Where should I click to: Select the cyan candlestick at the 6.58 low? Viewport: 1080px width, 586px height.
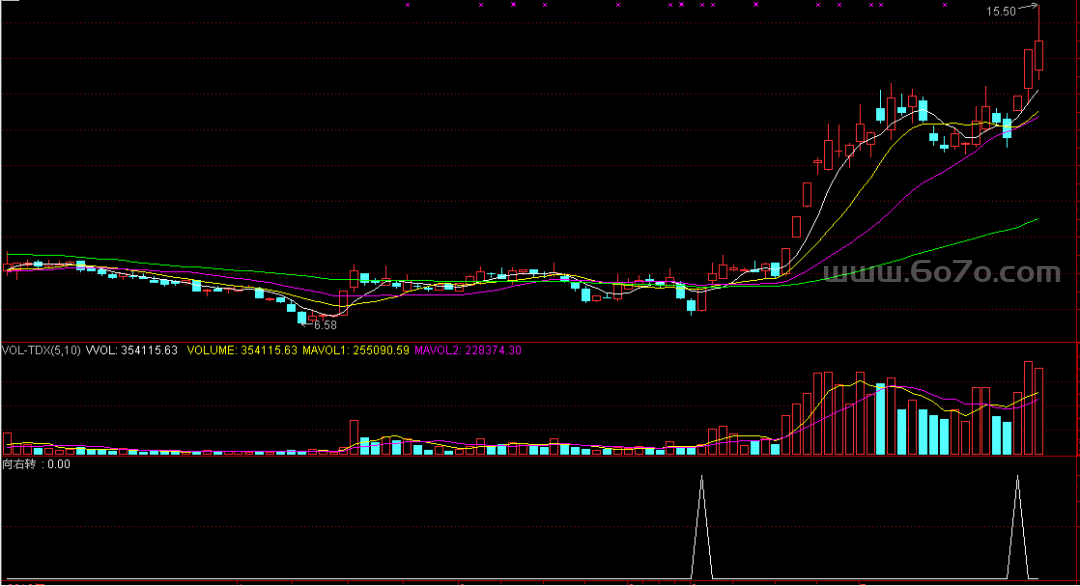tap(301, 318)
